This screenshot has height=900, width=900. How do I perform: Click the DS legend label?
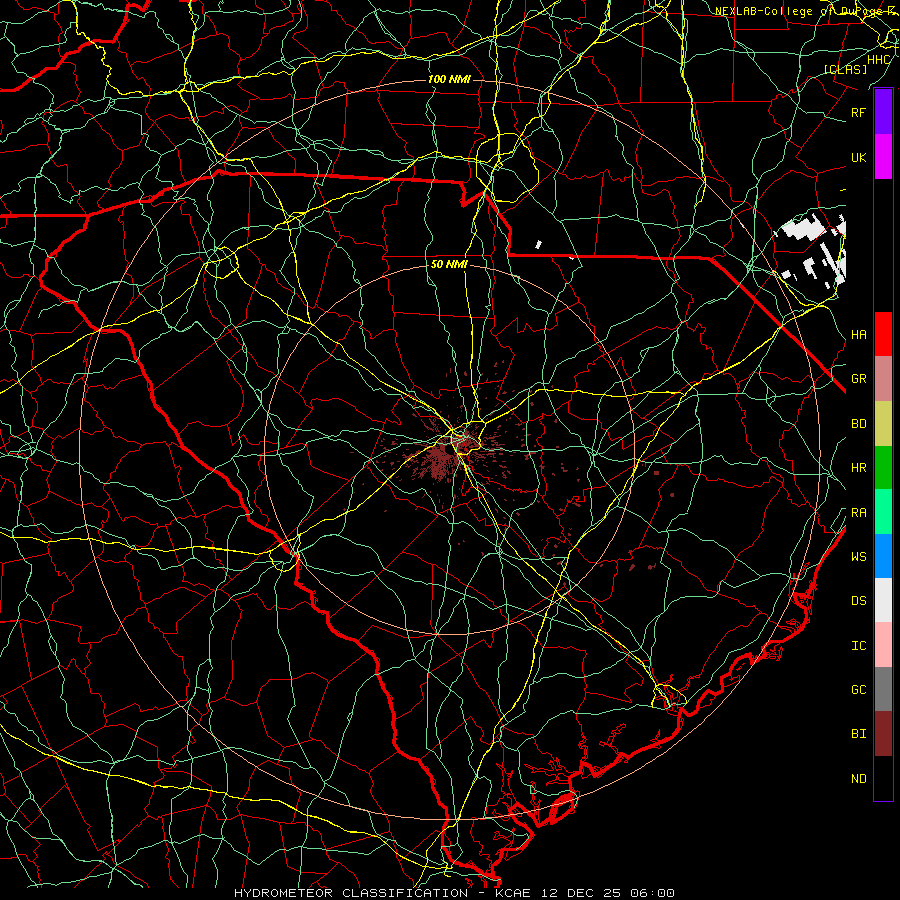(858, 601)
